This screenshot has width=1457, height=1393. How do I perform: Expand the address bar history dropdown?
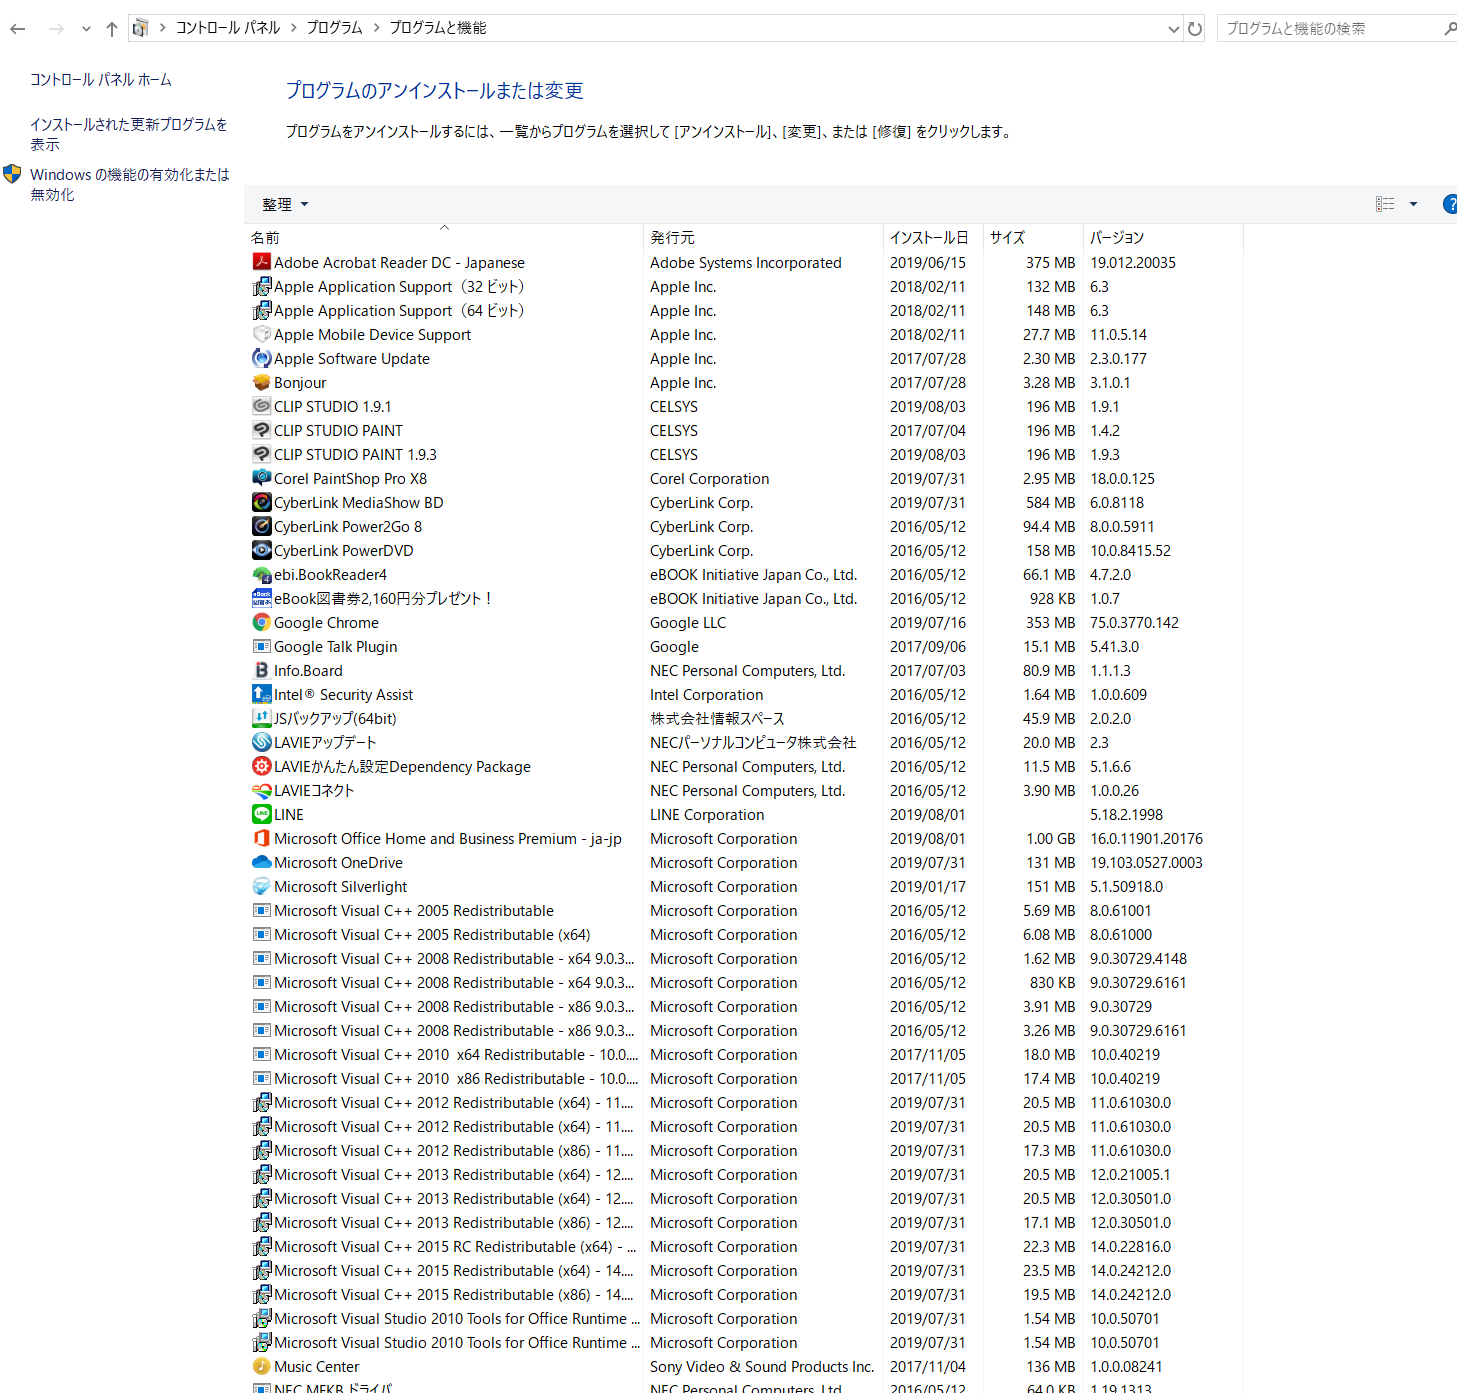(1174, 29)
